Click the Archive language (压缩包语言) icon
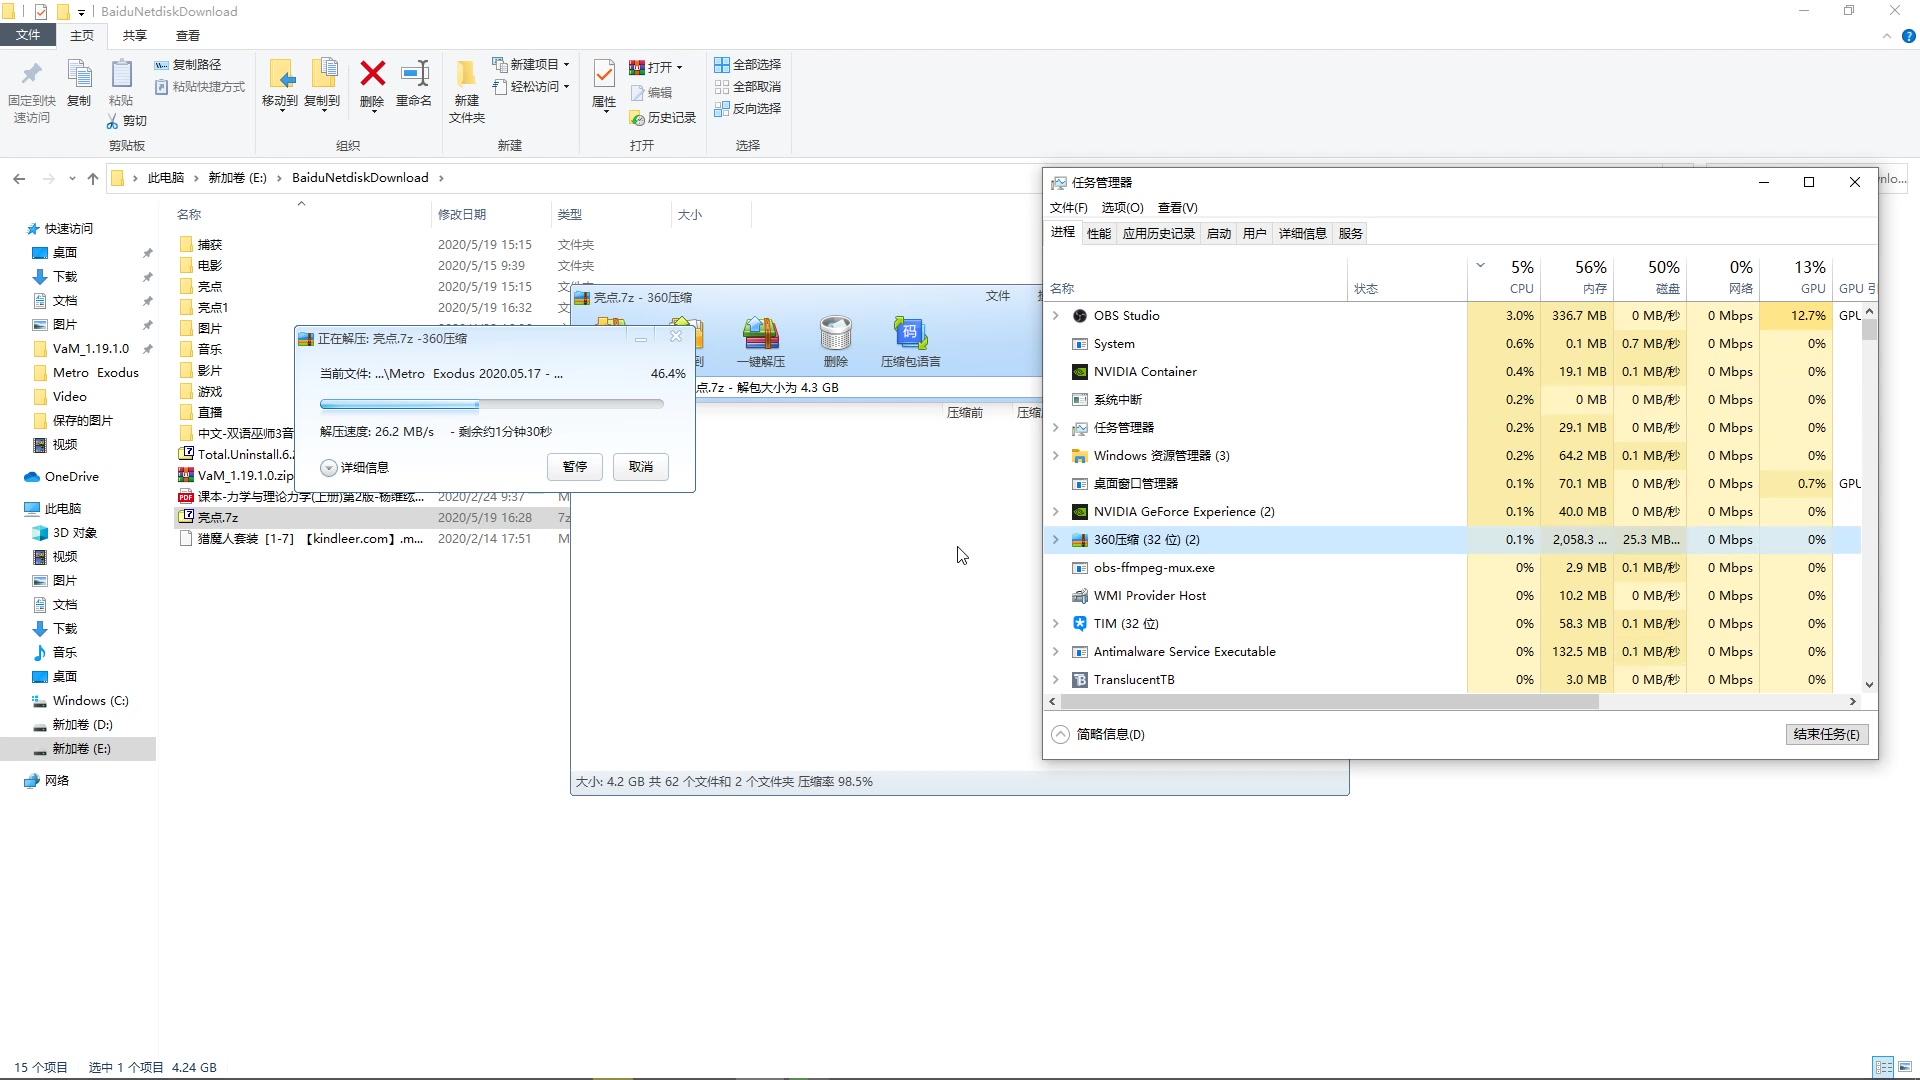Screen dimensions: 1920x1080 pos(910,334)
